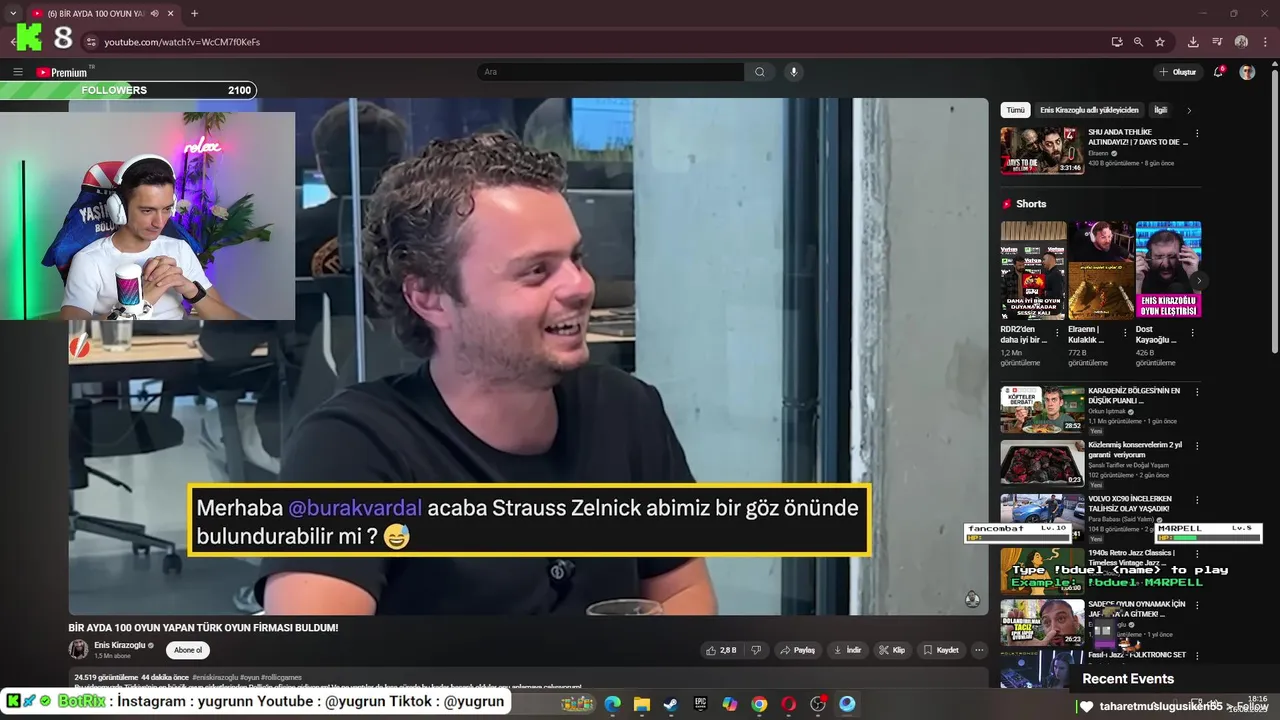Open more actions three-dot under video
The height and width of the screenshot is (720, 1280).
tap(979, 650)
